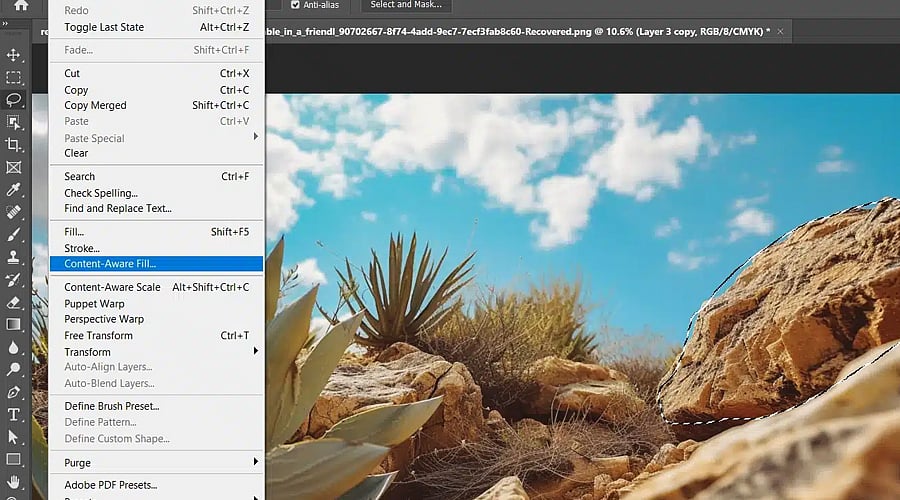Viewport: 900px width, 500px height.
Task: Choose Cut from Edit menu
Action: coord(156,73)
